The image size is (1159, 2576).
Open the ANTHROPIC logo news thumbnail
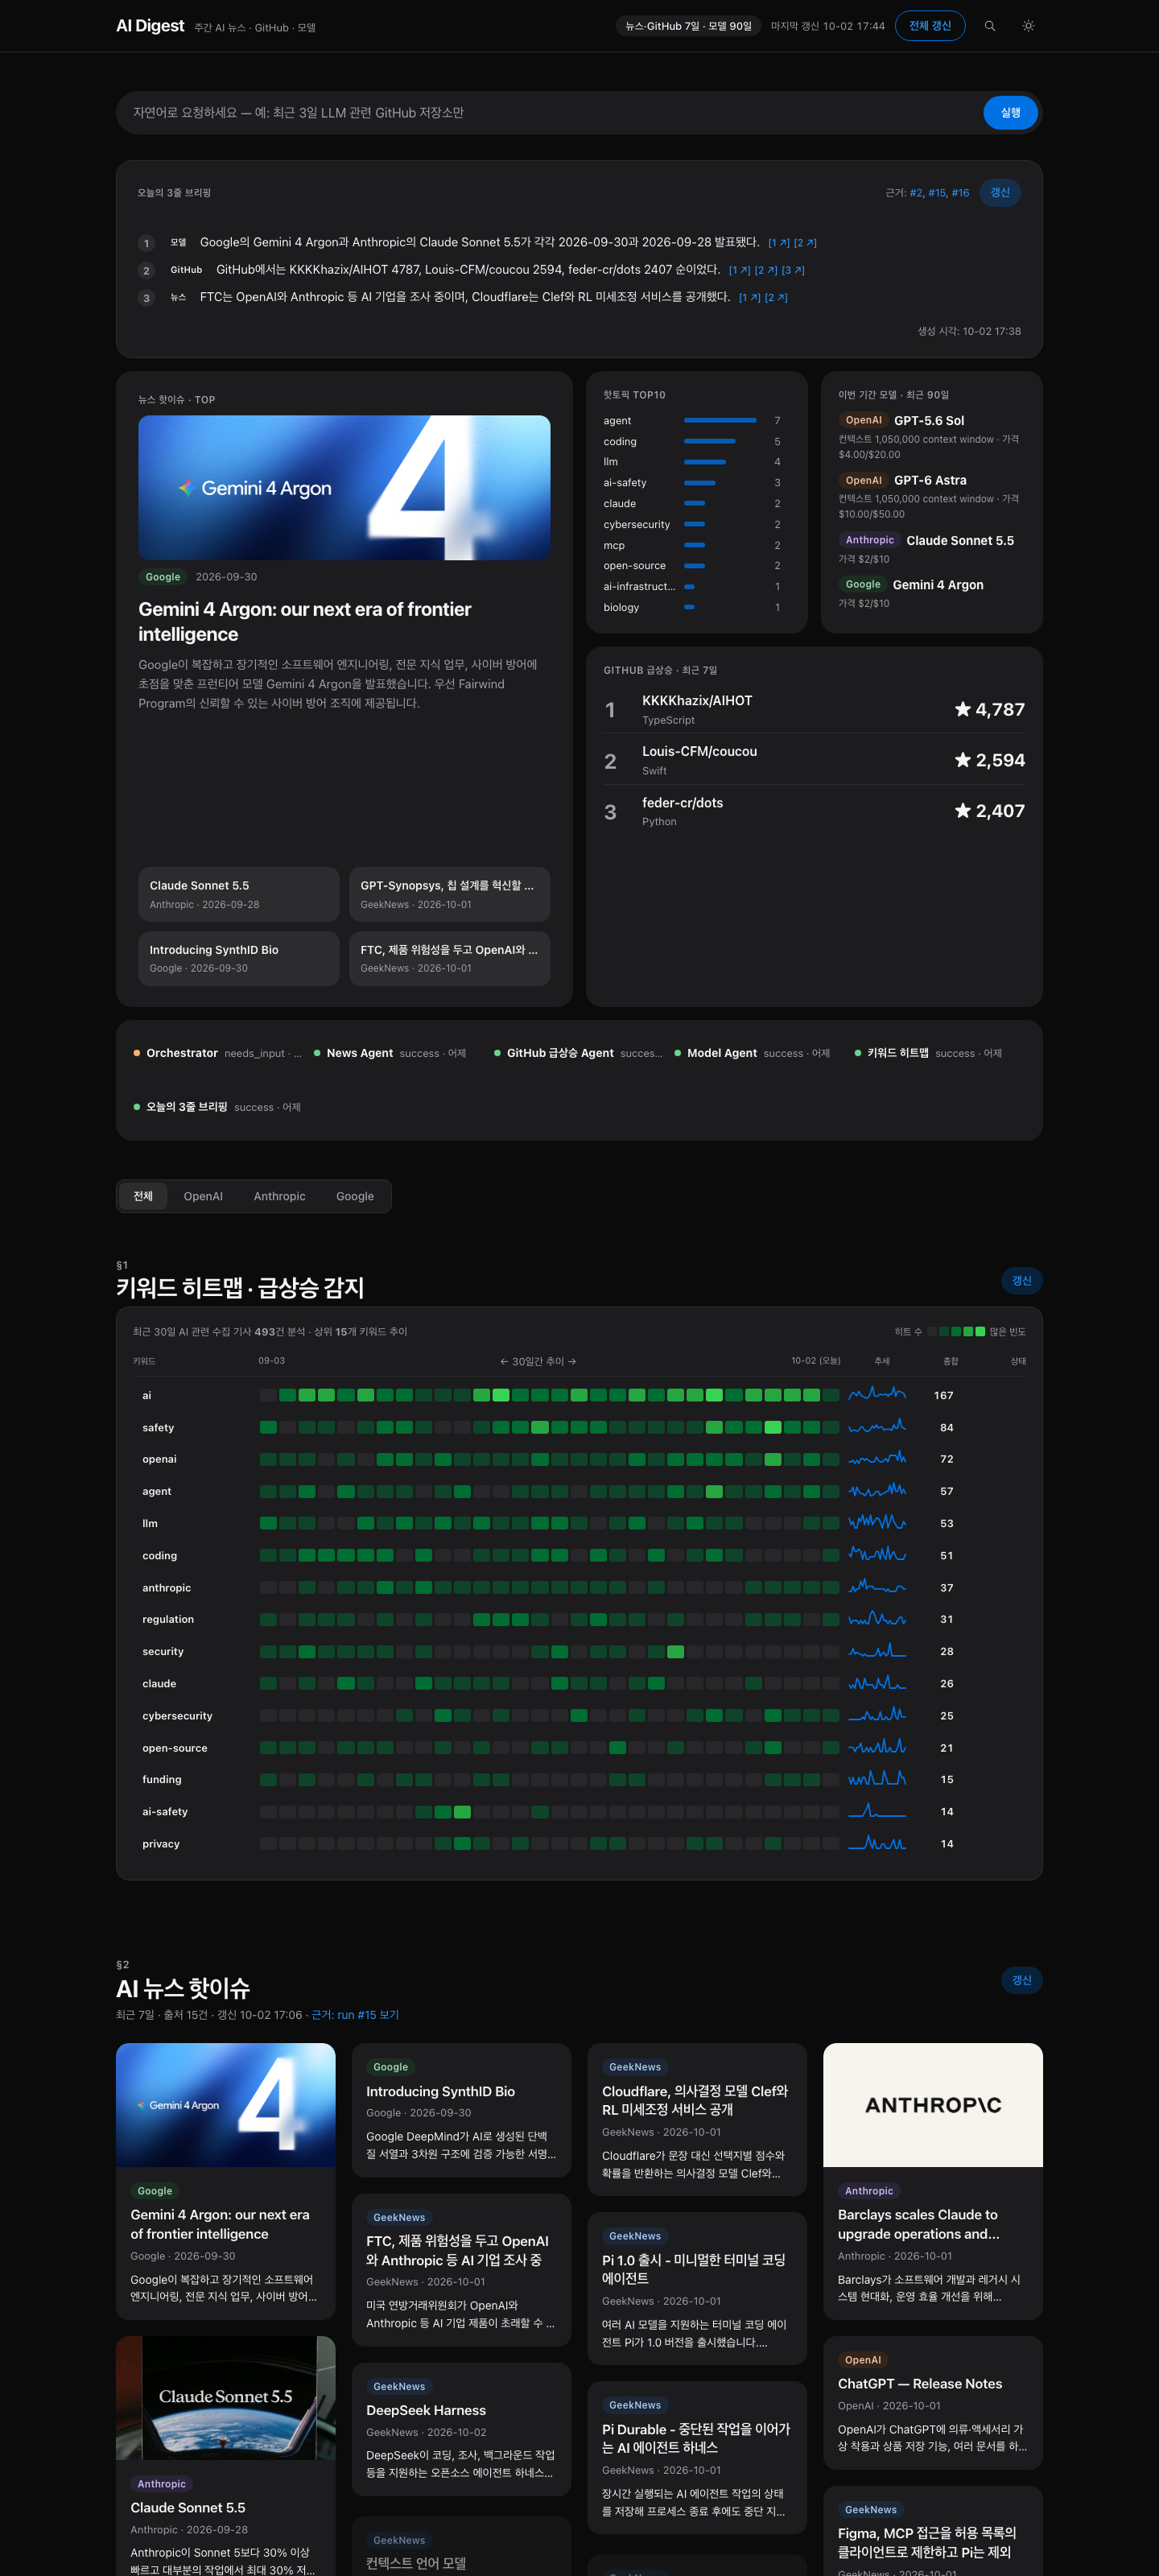coord(932,2104)
